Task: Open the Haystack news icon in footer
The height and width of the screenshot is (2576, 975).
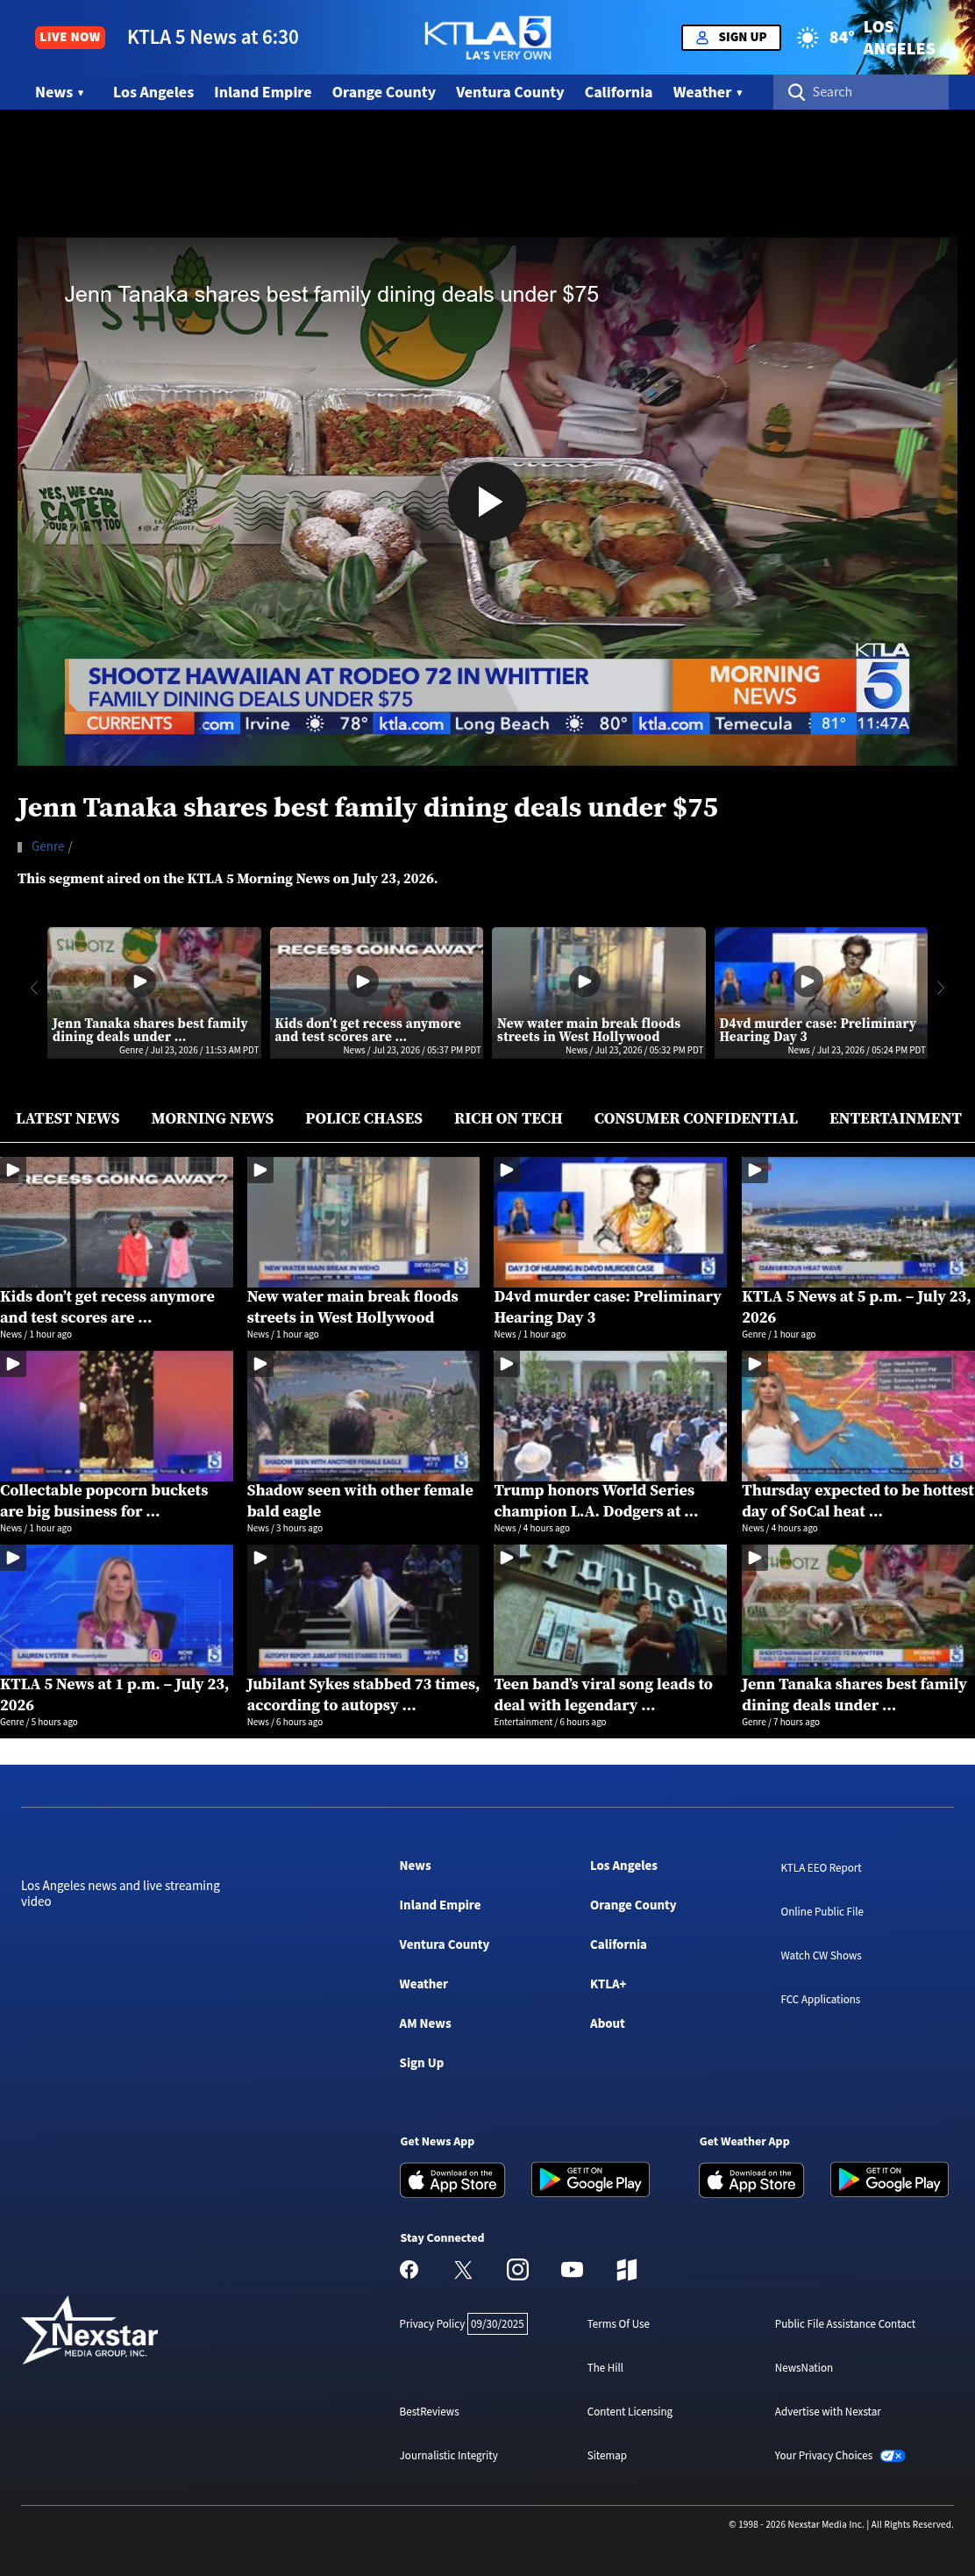Action: [x=626, y=2269]
